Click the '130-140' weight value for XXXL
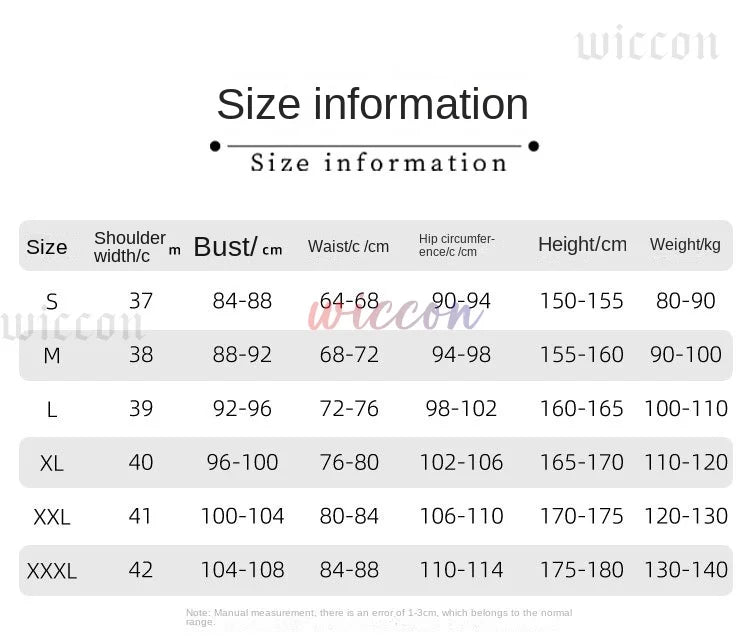Viewport: 750px width, 643px height. [x=686, y=570]
